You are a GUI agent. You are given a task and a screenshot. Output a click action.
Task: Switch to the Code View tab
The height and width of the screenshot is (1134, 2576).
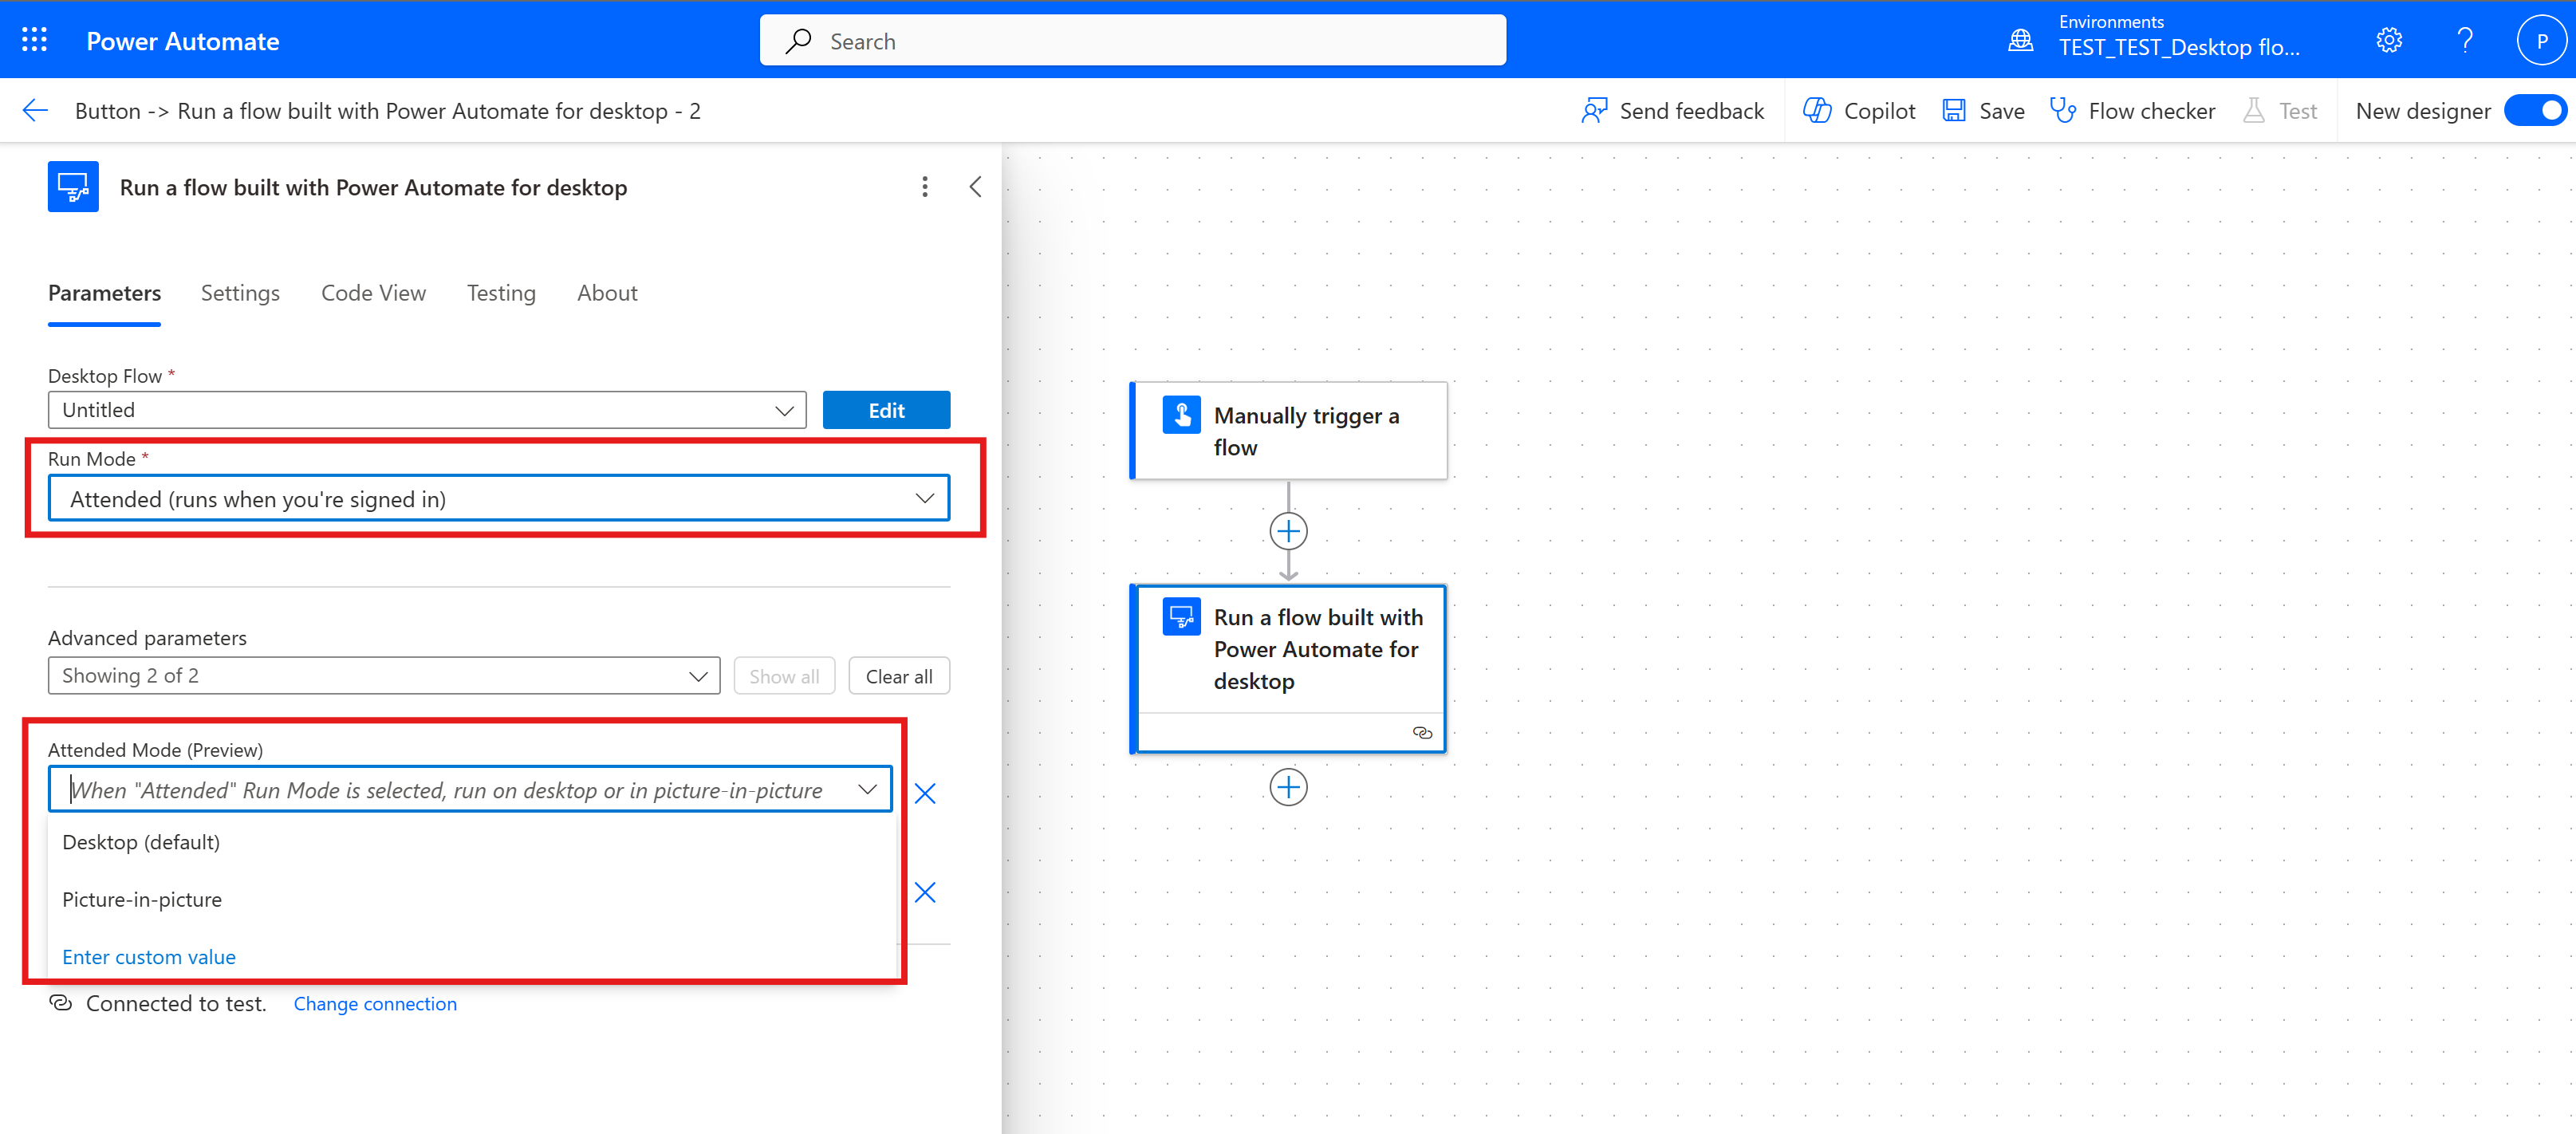tap(375, 293)
